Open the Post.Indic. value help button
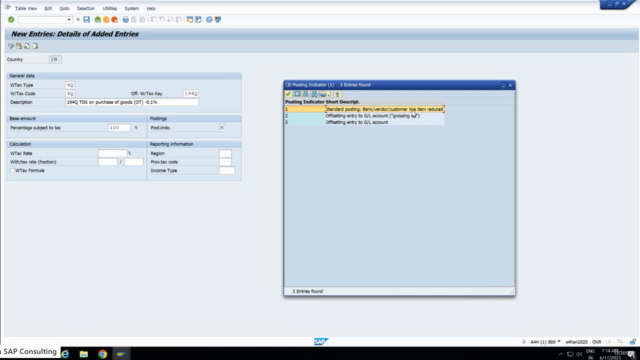 (222, 128)
